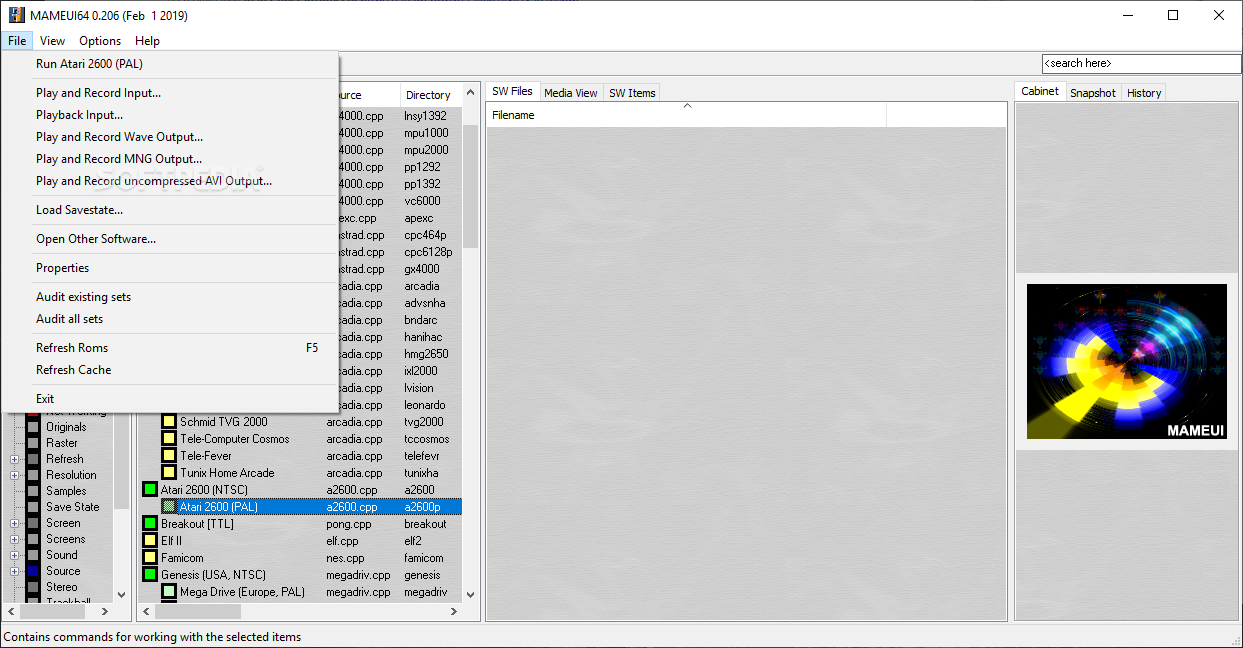Click the green status icon for Genesis (USA, NTSC)
The image size is (1243, 648).
150,575
